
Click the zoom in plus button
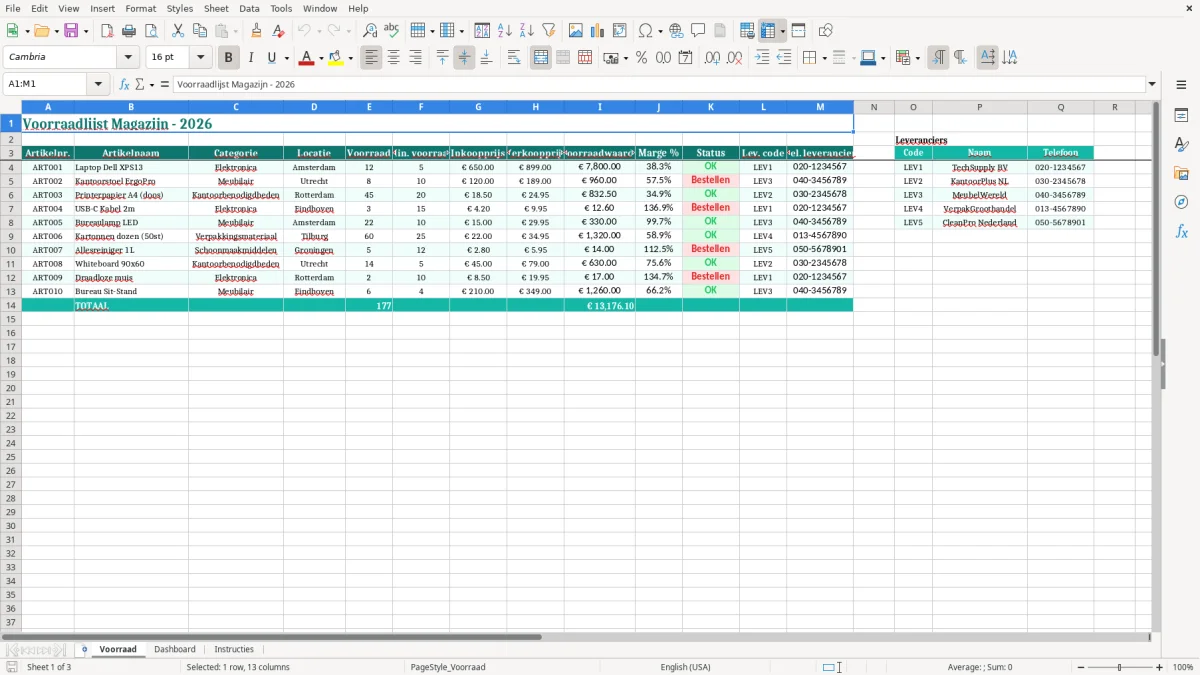pos(1159,667)
